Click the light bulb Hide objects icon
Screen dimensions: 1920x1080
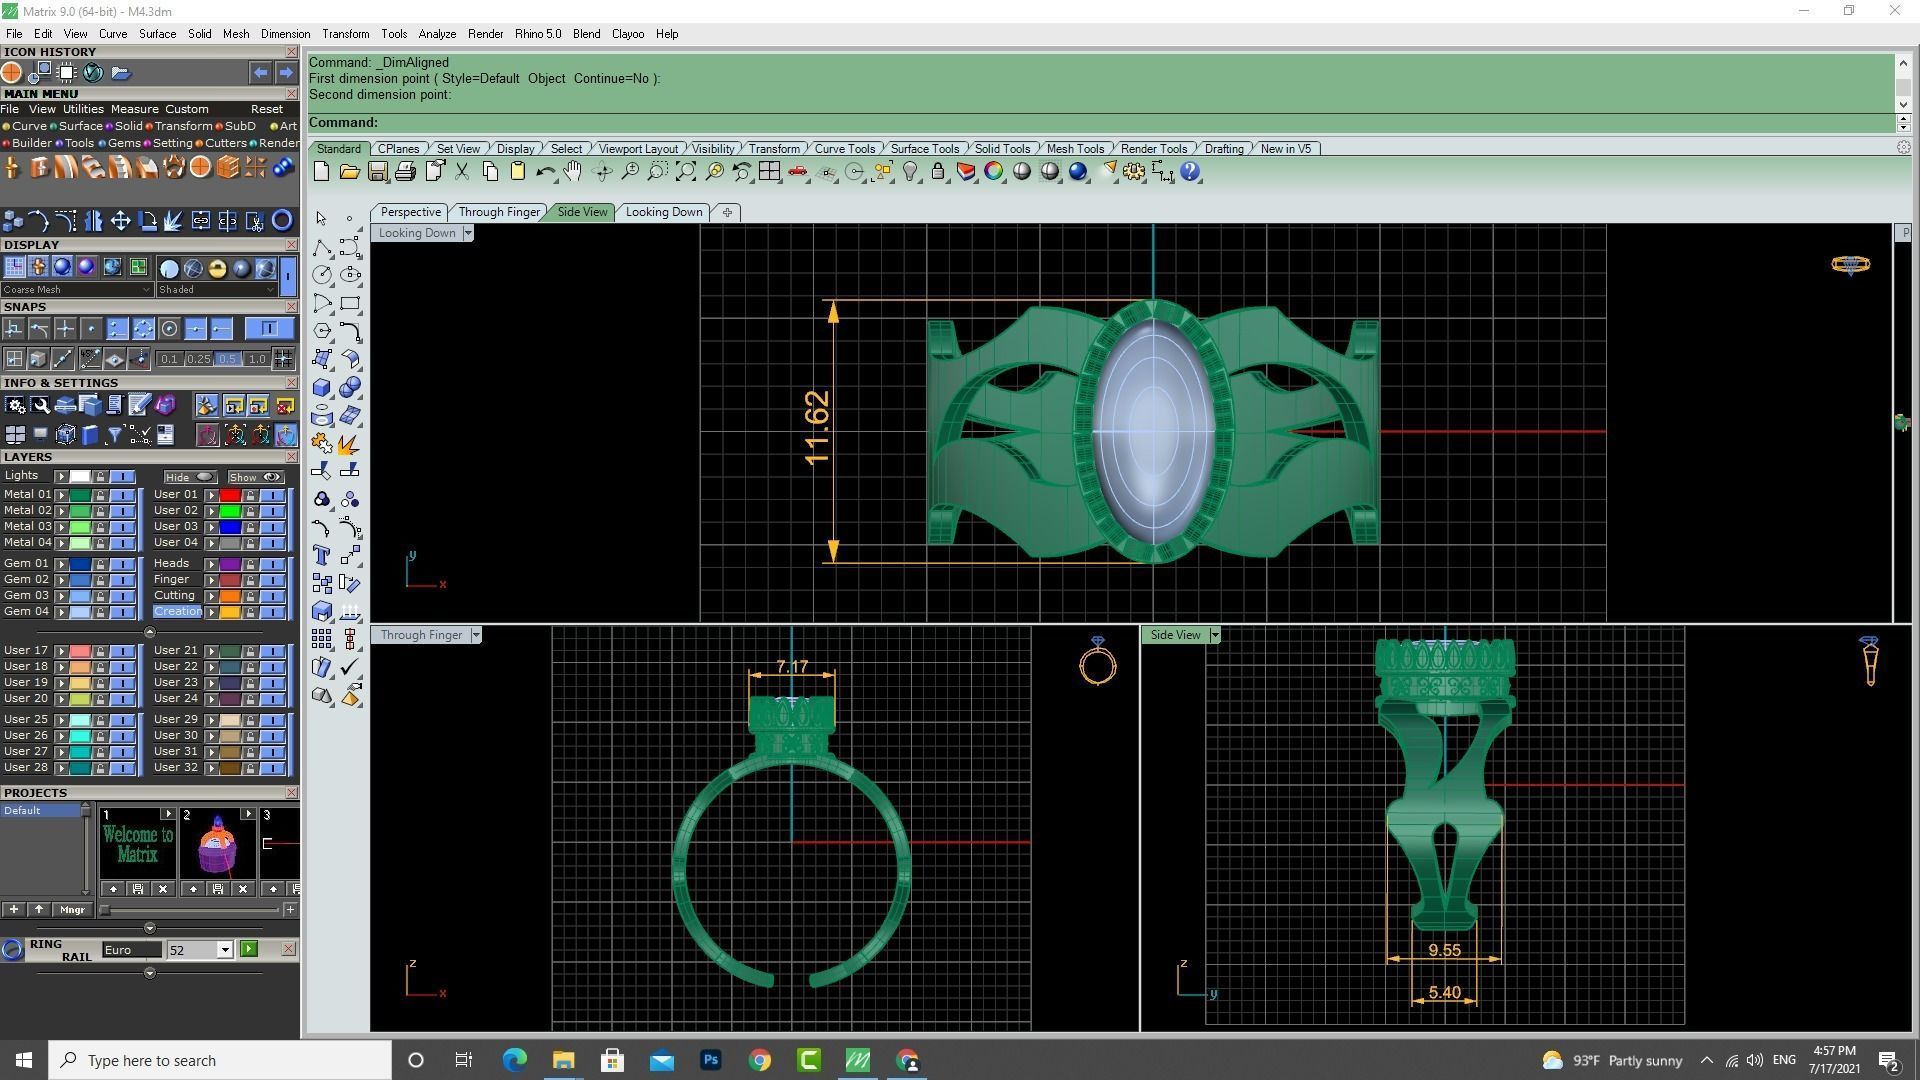(x=910, y=172)
